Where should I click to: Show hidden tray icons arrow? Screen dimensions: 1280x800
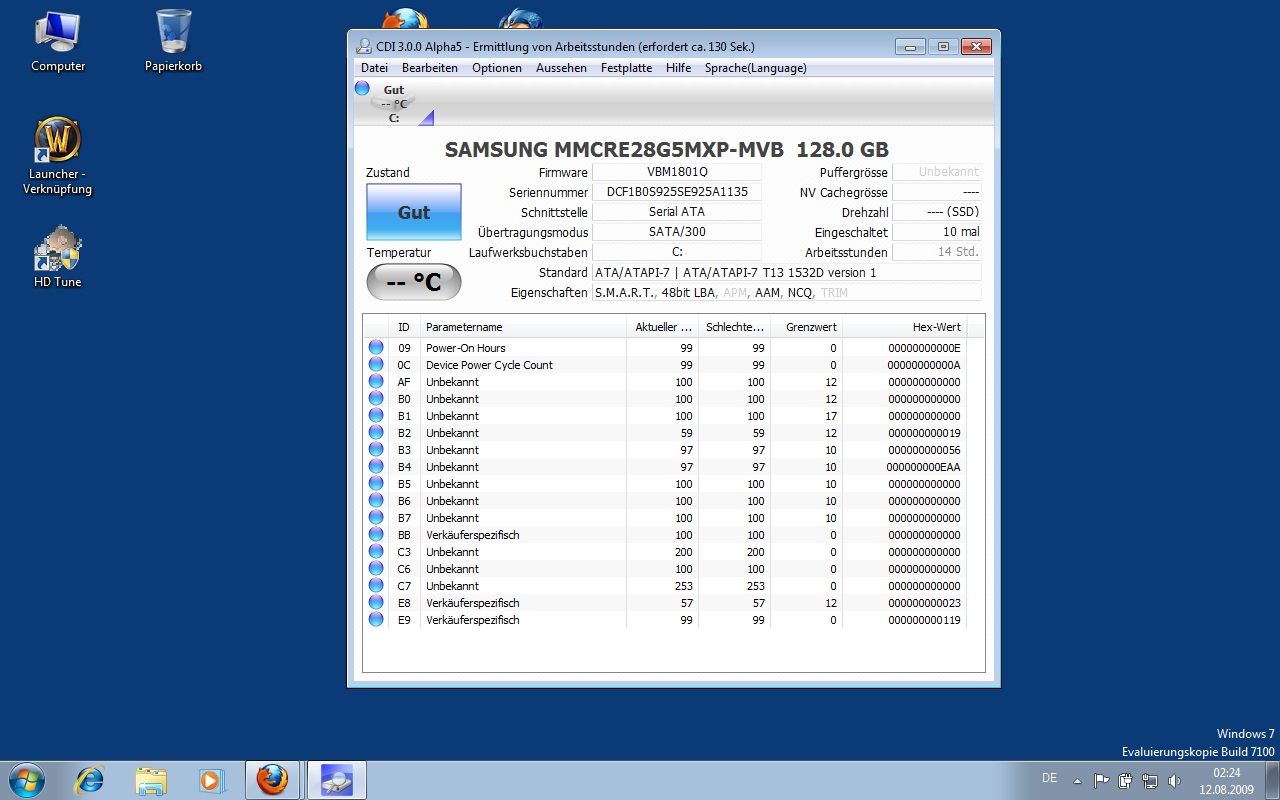click(1077, 780)
